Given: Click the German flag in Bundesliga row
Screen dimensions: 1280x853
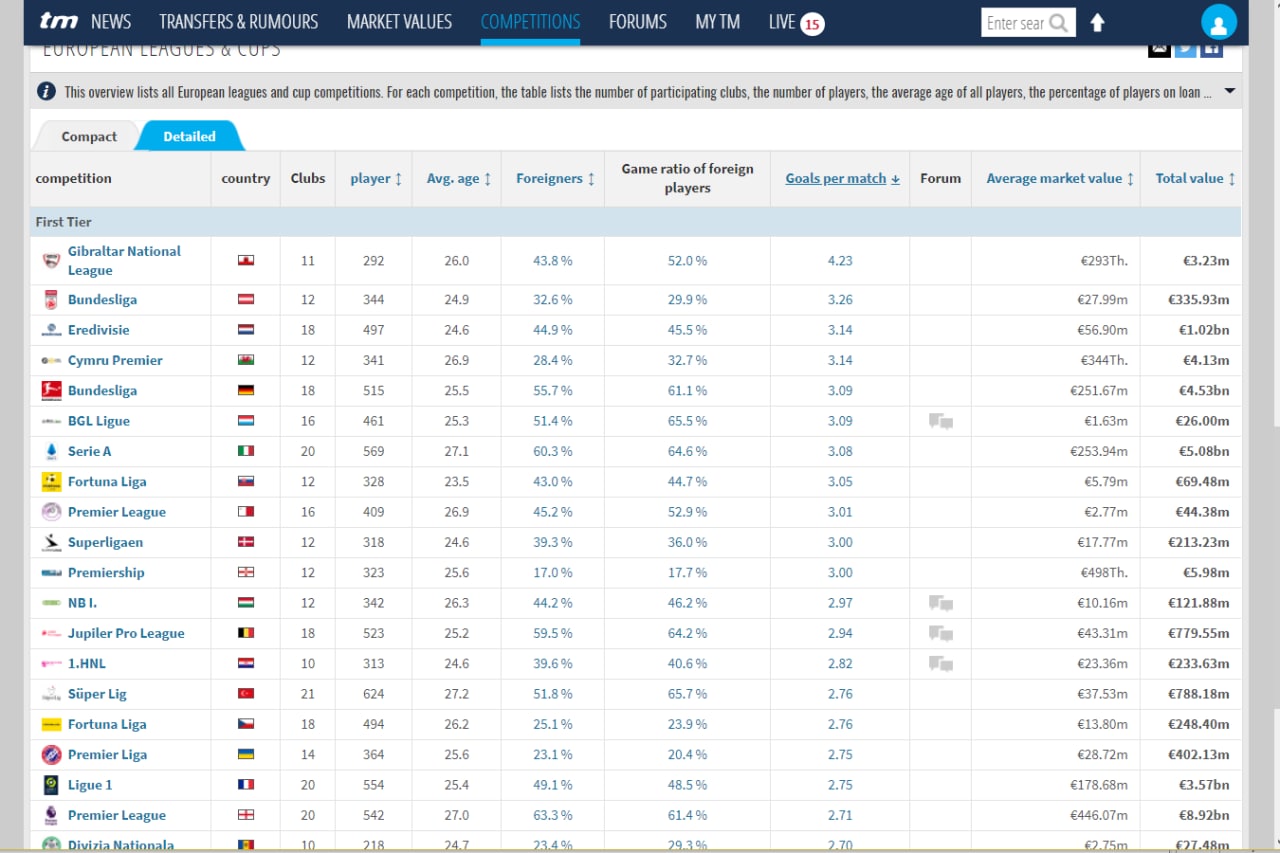Looking at the screenshot, I should [x=246, y=390].
